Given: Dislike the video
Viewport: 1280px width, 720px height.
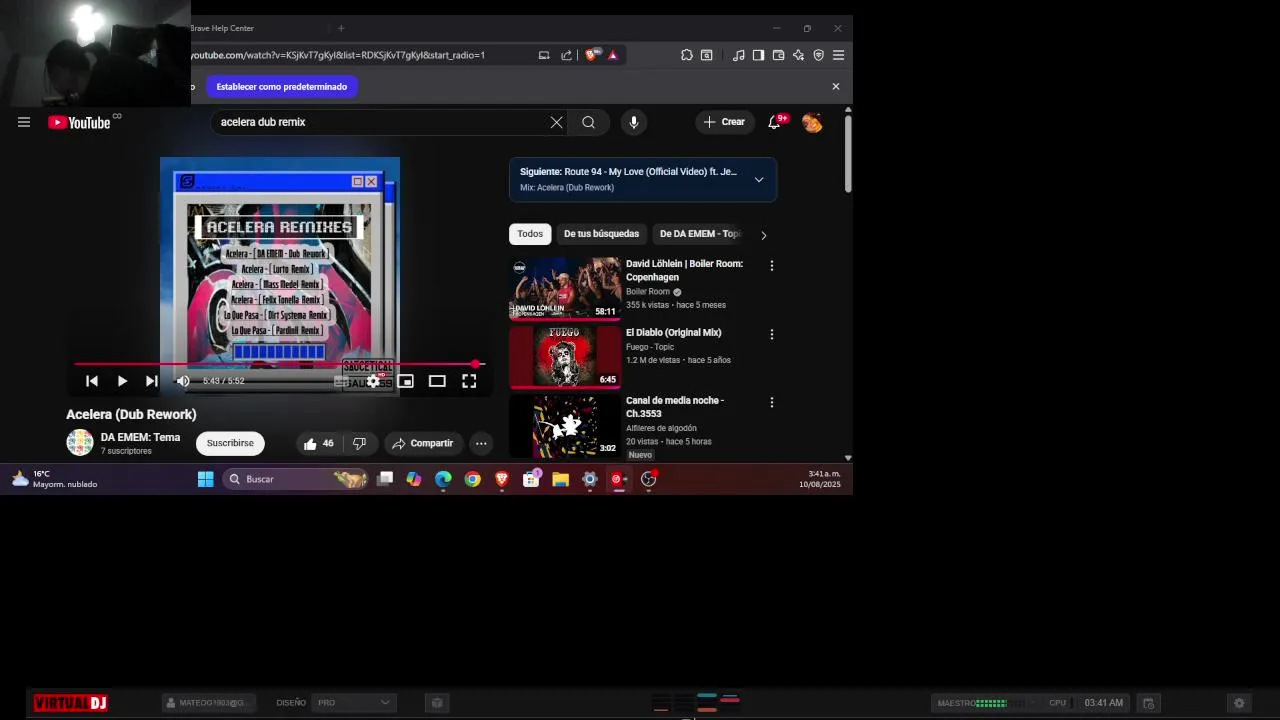Looking at the screenshot, I should tap(359, 443).
